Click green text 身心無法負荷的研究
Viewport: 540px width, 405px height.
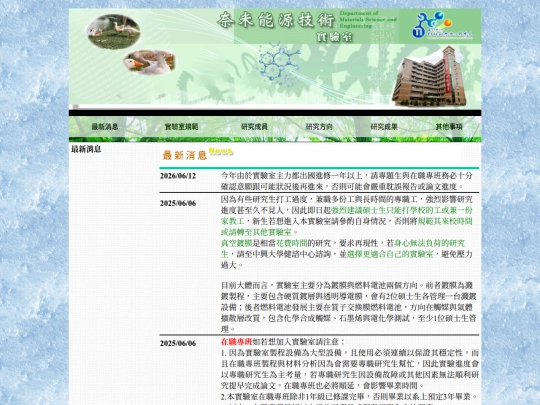click(x=429, y=243)
